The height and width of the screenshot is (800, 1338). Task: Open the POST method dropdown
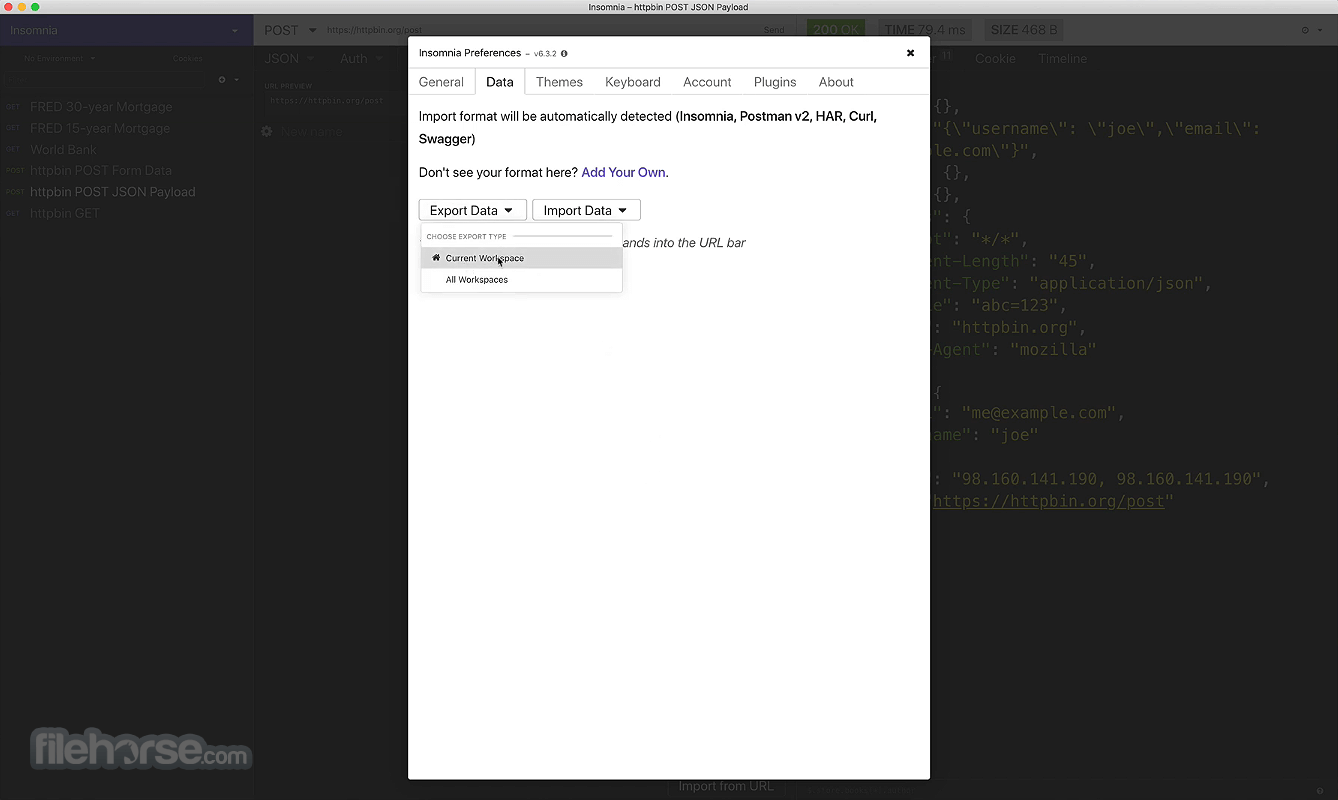[290, 30]
